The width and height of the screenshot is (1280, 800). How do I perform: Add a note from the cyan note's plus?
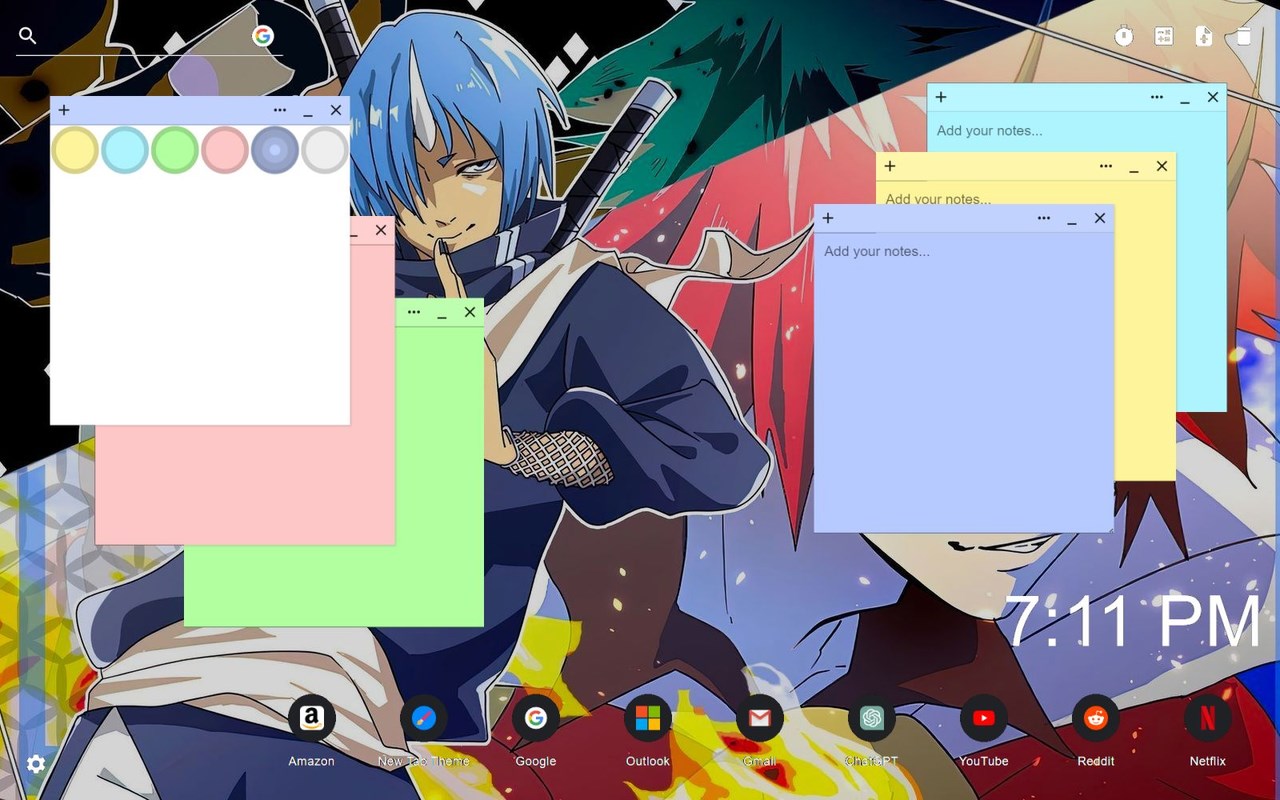941,97
